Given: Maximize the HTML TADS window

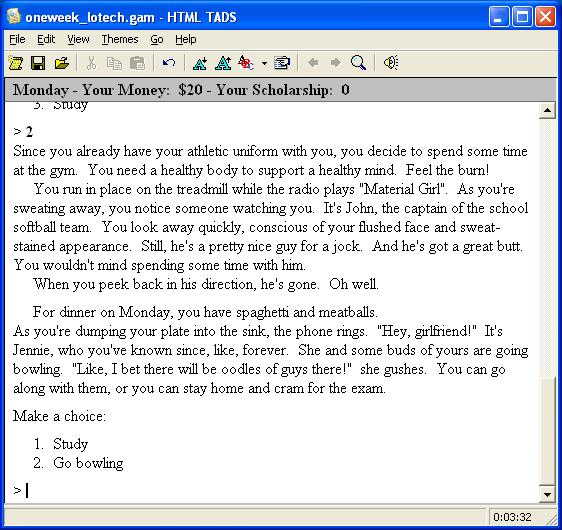Looking at the screenshot, I should pos(522,17).
